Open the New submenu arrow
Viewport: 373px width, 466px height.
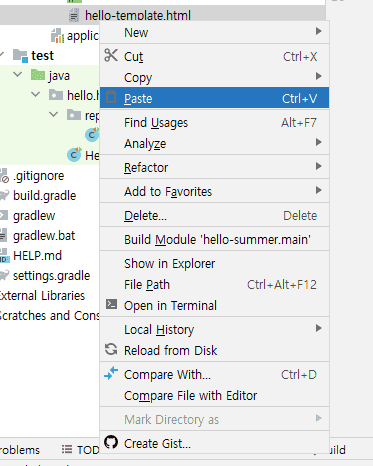(x=319, y=31)
